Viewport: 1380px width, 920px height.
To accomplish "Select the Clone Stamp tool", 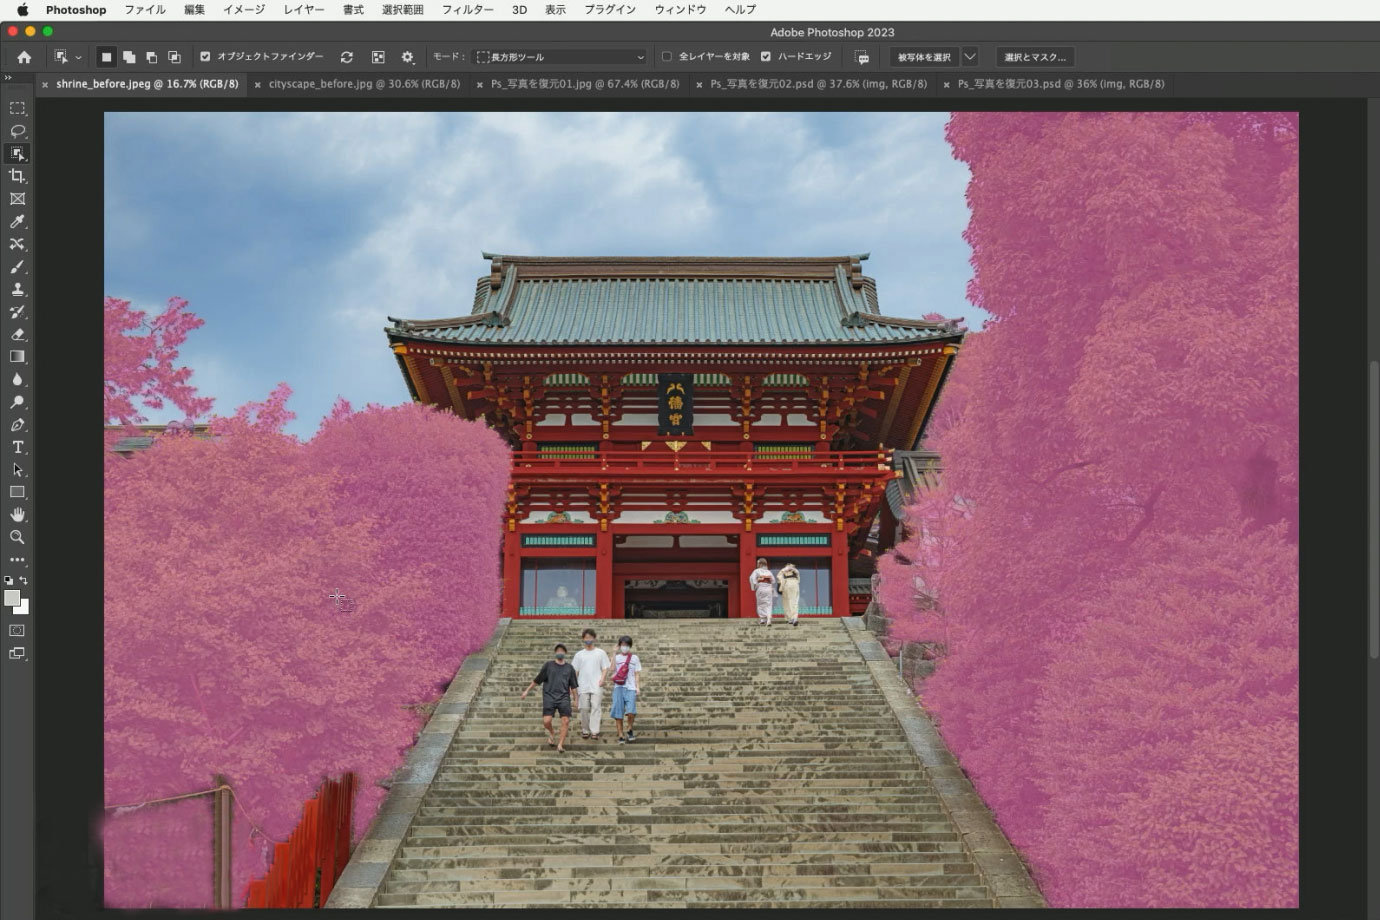I will (x=17, y=289).
